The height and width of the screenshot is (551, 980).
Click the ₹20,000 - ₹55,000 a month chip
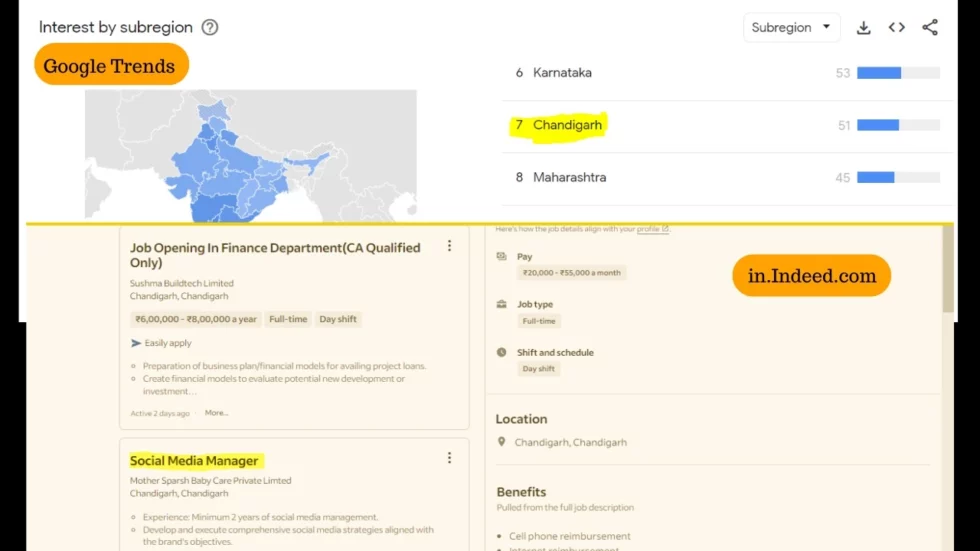point(571,273)
